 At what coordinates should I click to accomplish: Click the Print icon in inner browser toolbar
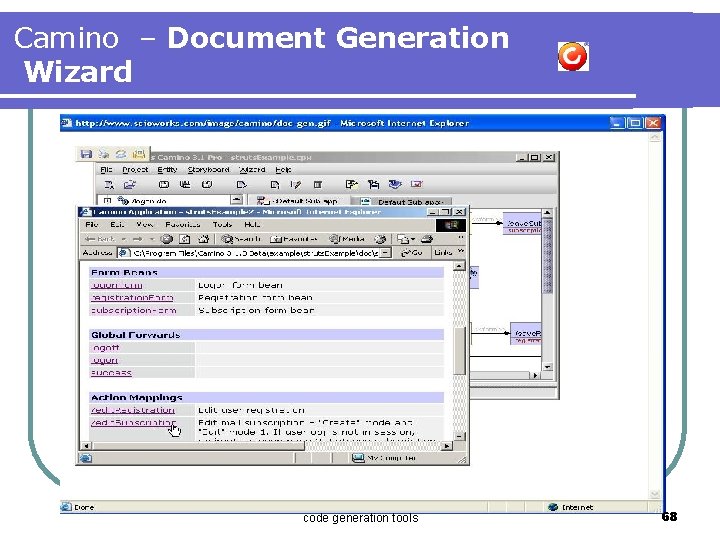pyautogui.click(x=427, y=239)
